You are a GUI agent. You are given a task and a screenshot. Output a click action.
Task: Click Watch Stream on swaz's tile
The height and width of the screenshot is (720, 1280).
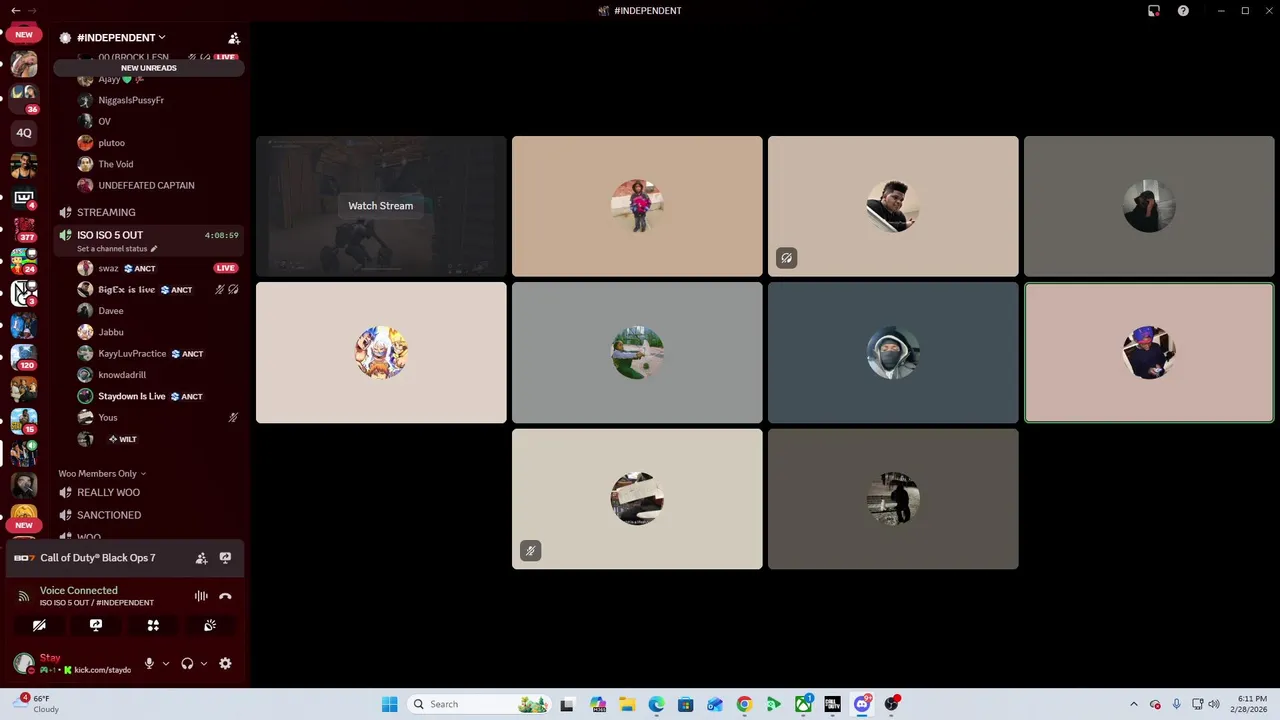click(x=380, y=206)
